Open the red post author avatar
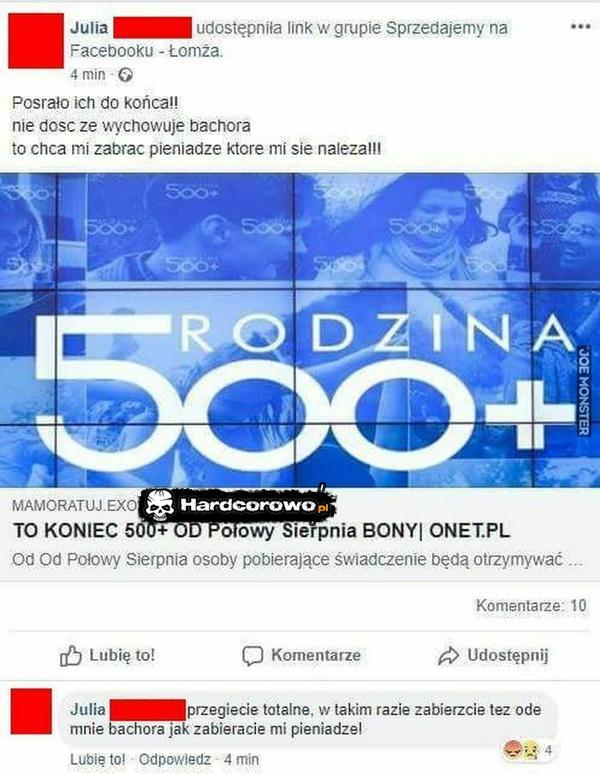The height and width of the screenshot is (774, 600). [x=36, y=41]
